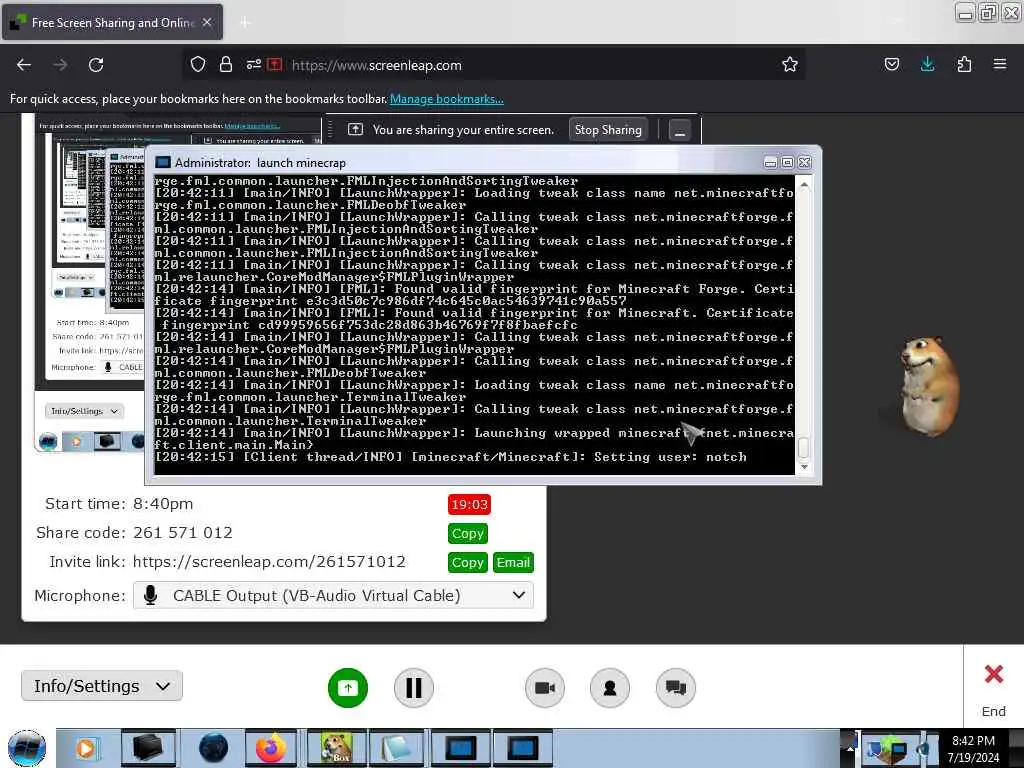Open site permissions icon in address bar

click(253, 64)
